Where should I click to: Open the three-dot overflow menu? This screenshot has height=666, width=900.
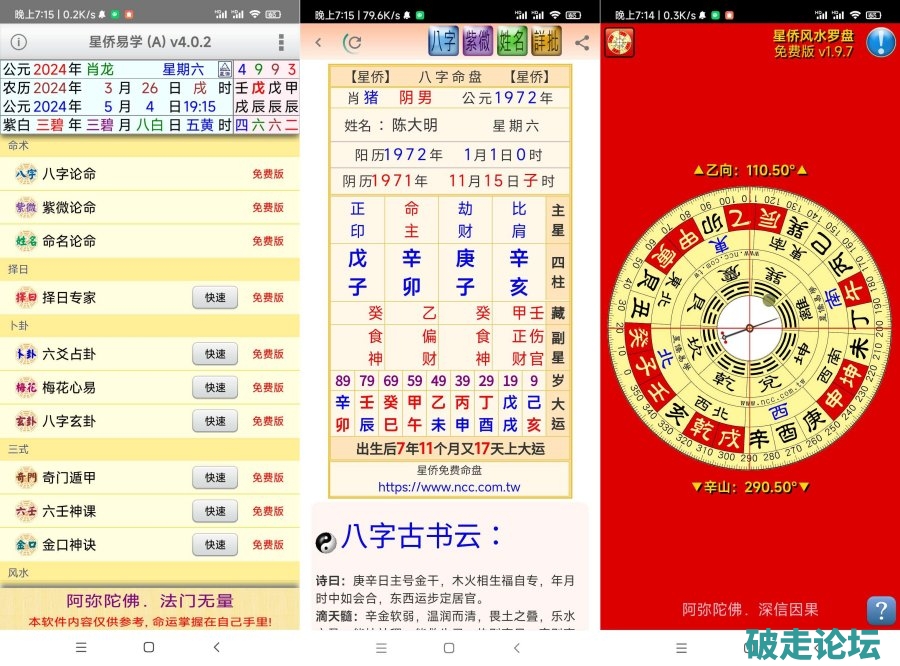point(281,43)
